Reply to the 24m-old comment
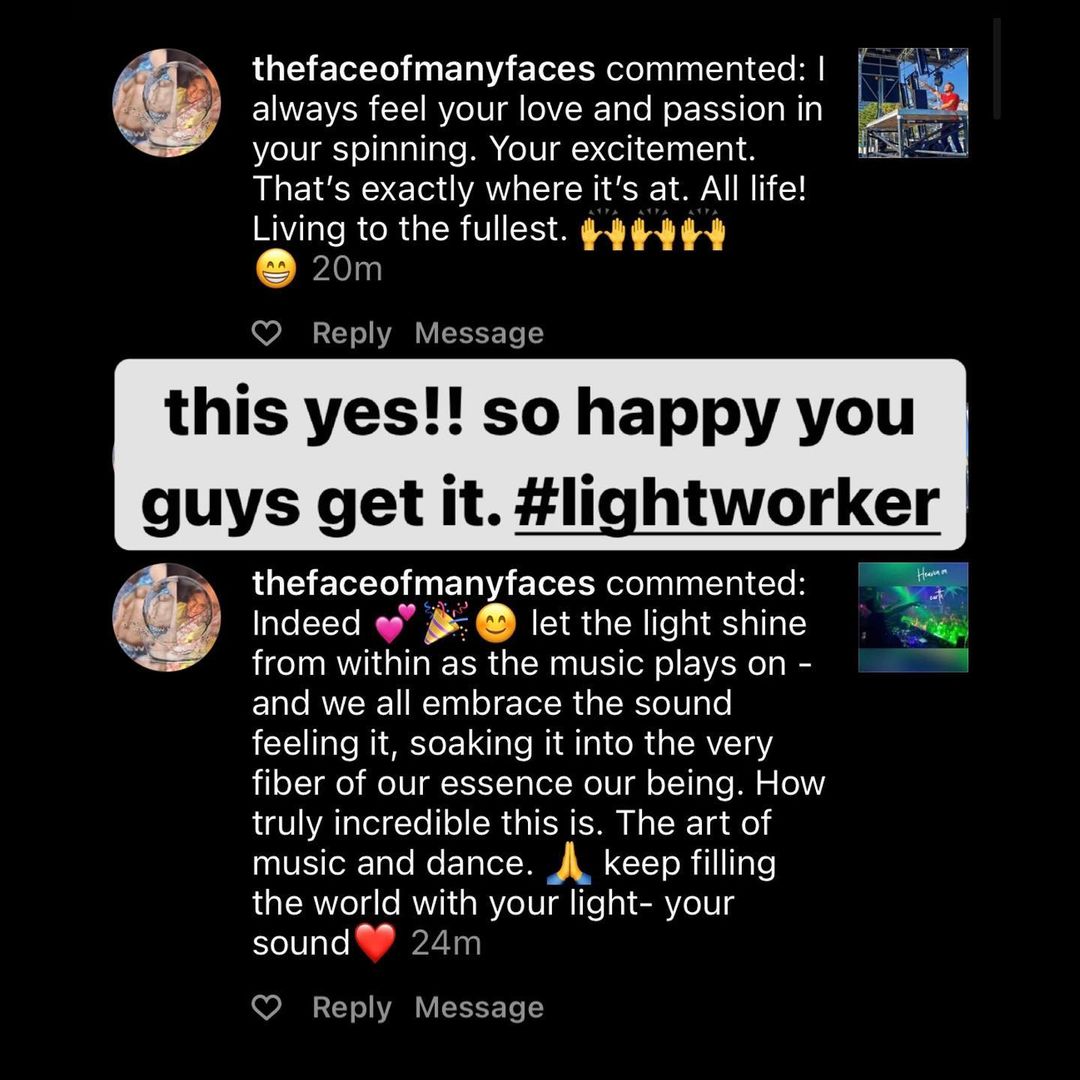This screenshot has width=1080, height=1080. coord(351,1008)
